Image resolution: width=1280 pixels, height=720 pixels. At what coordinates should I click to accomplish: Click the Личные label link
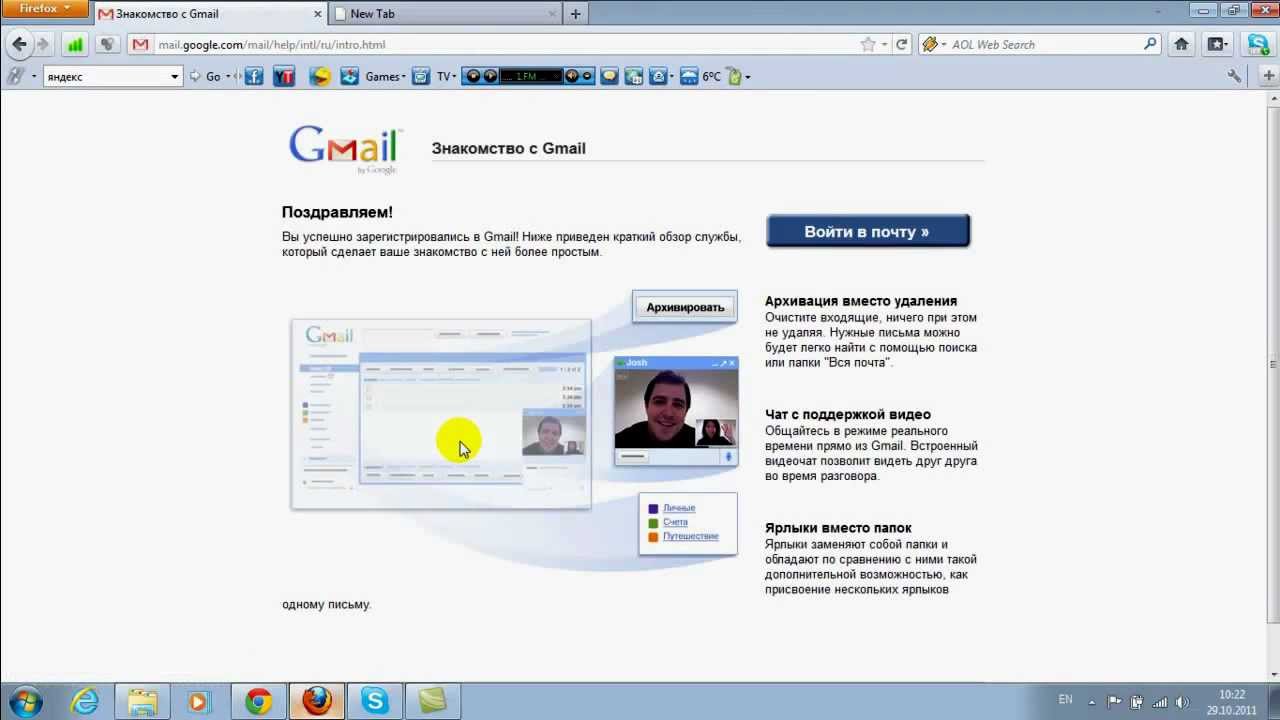679,508
